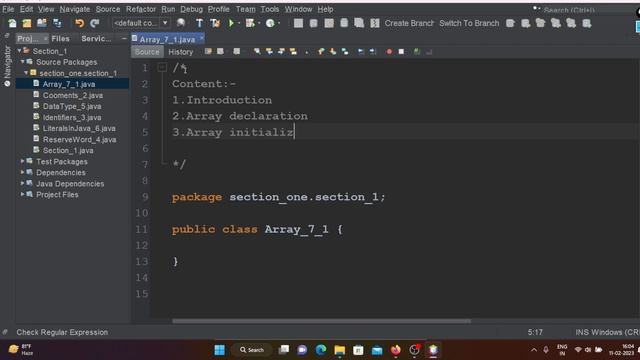
Task: Collapse the Section_1 project node
Action: tap(19, 51)
